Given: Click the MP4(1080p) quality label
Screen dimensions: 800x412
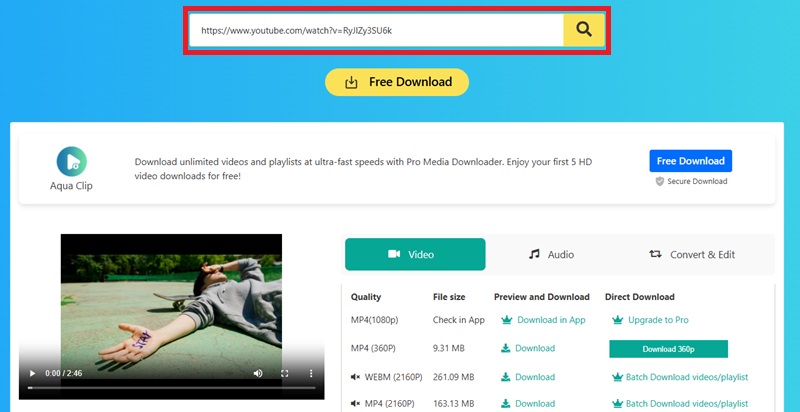Looking at the screenshot, I should [x=374, y=320].
